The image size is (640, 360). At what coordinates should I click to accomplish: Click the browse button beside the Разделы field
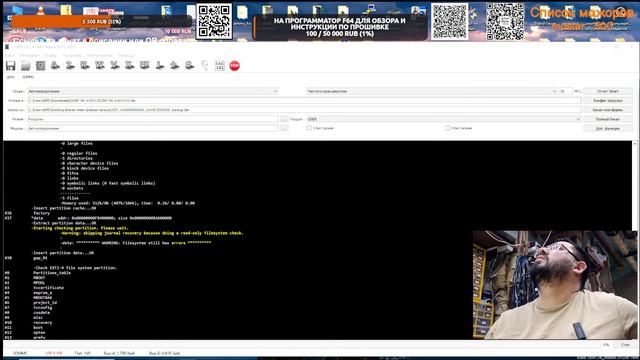(284, 119)
